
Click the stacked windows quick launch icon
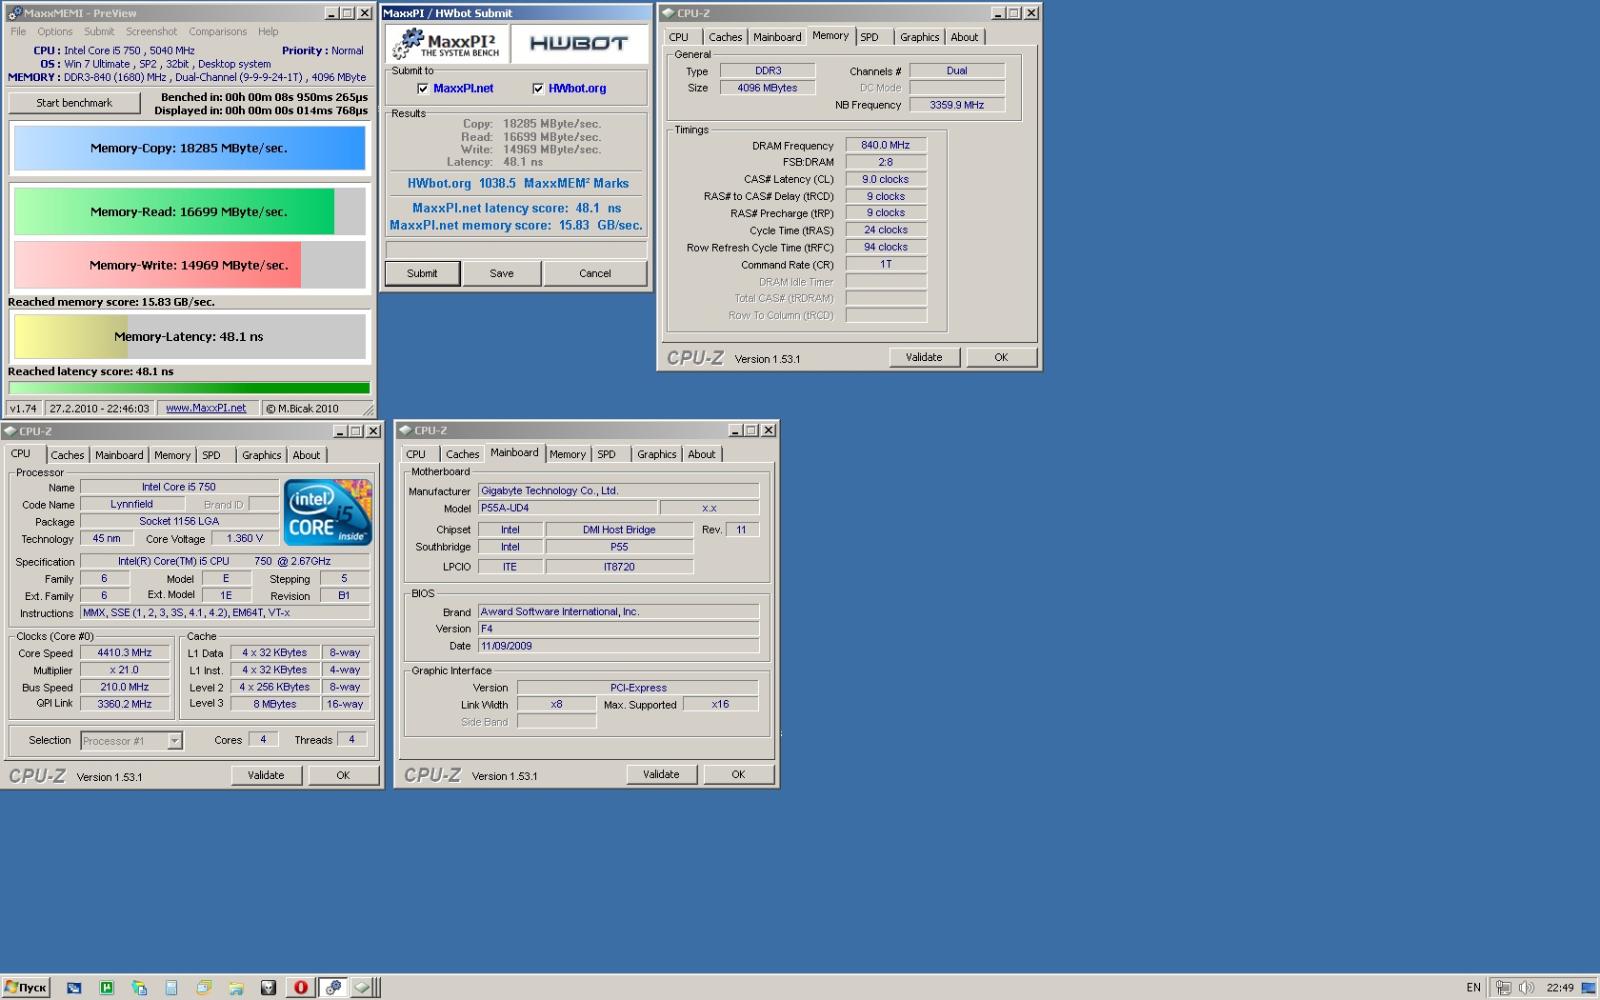pyautogui.click(x=203, y=987)
